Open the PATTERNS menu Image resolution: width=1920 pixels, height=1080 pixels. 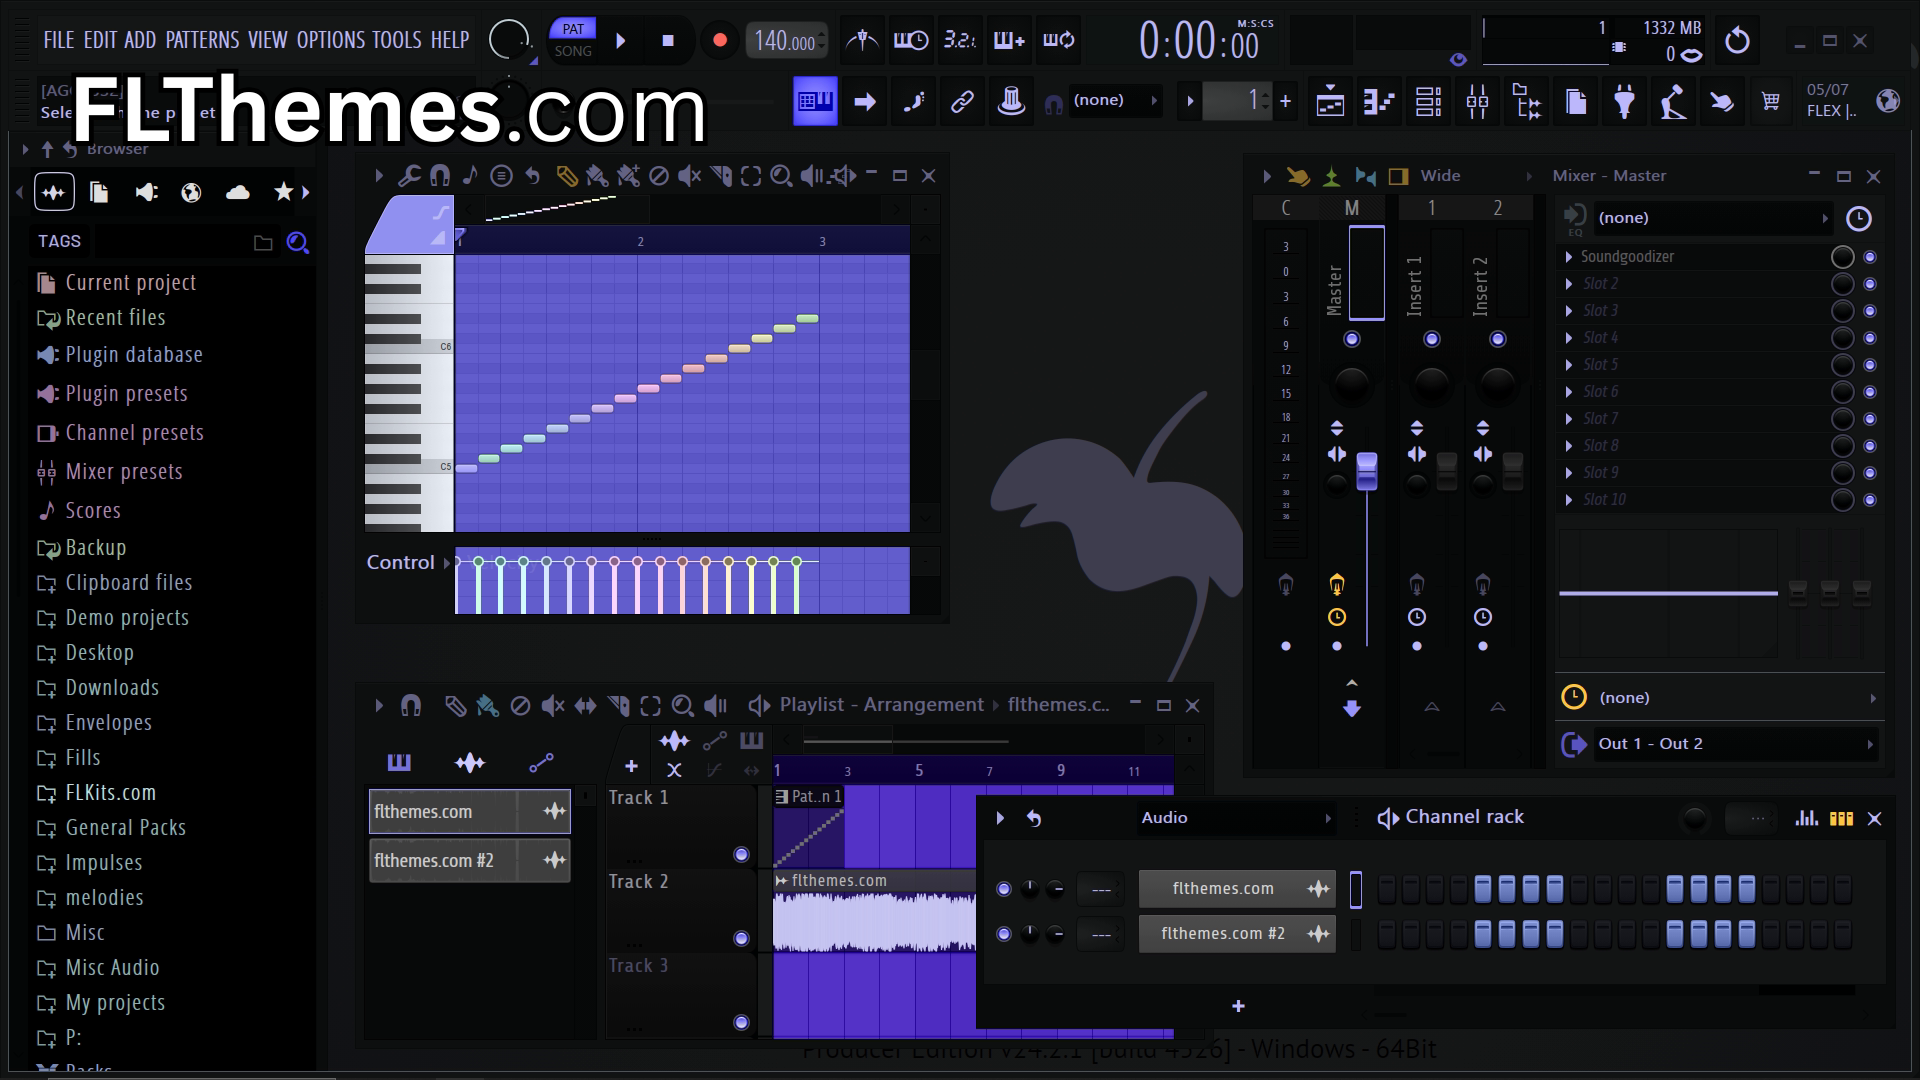(x=202, y=40)
